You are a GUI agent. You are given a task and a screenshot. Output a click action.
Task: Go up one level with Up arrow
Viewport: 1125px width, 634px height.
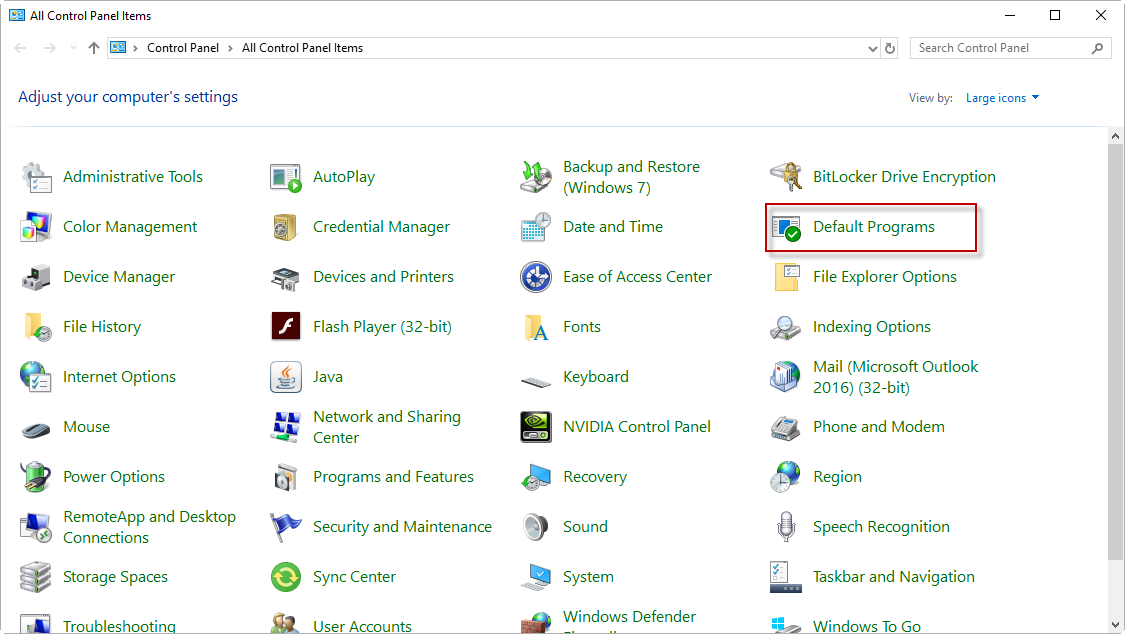tap(94, 48)
